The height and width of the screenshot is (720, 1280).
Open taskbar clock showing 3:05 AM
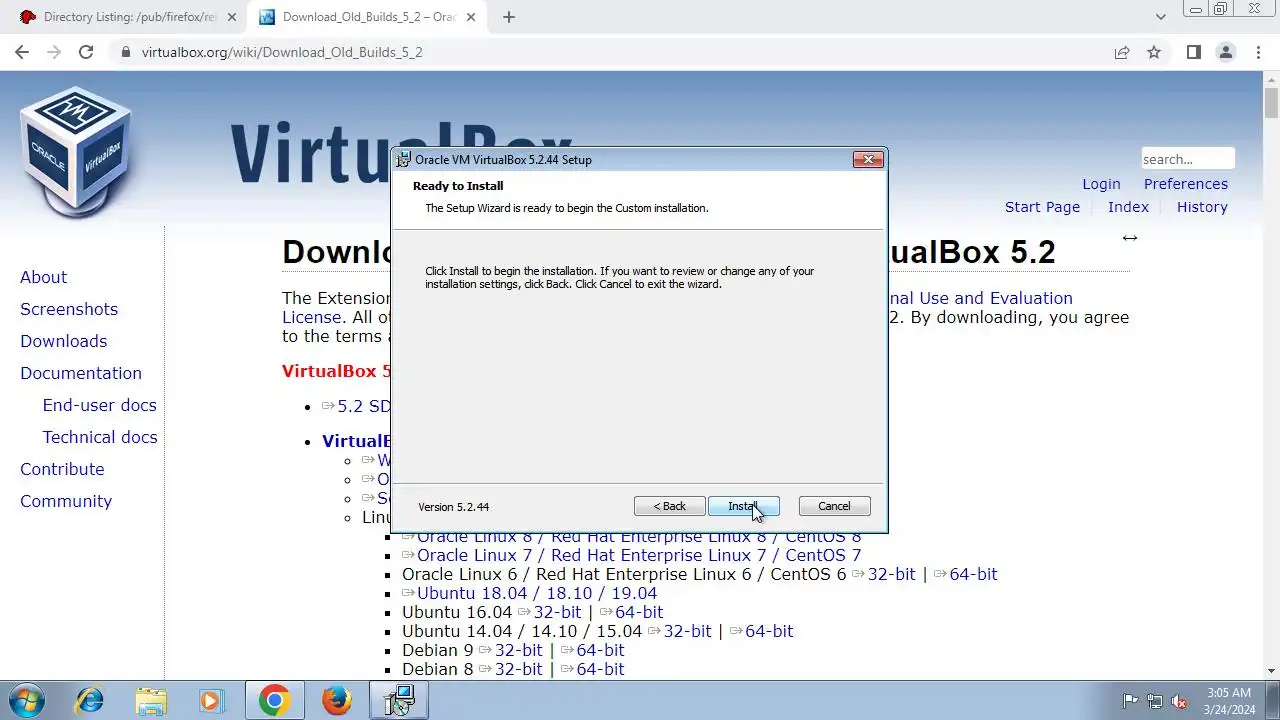(x=1230, y=700)
